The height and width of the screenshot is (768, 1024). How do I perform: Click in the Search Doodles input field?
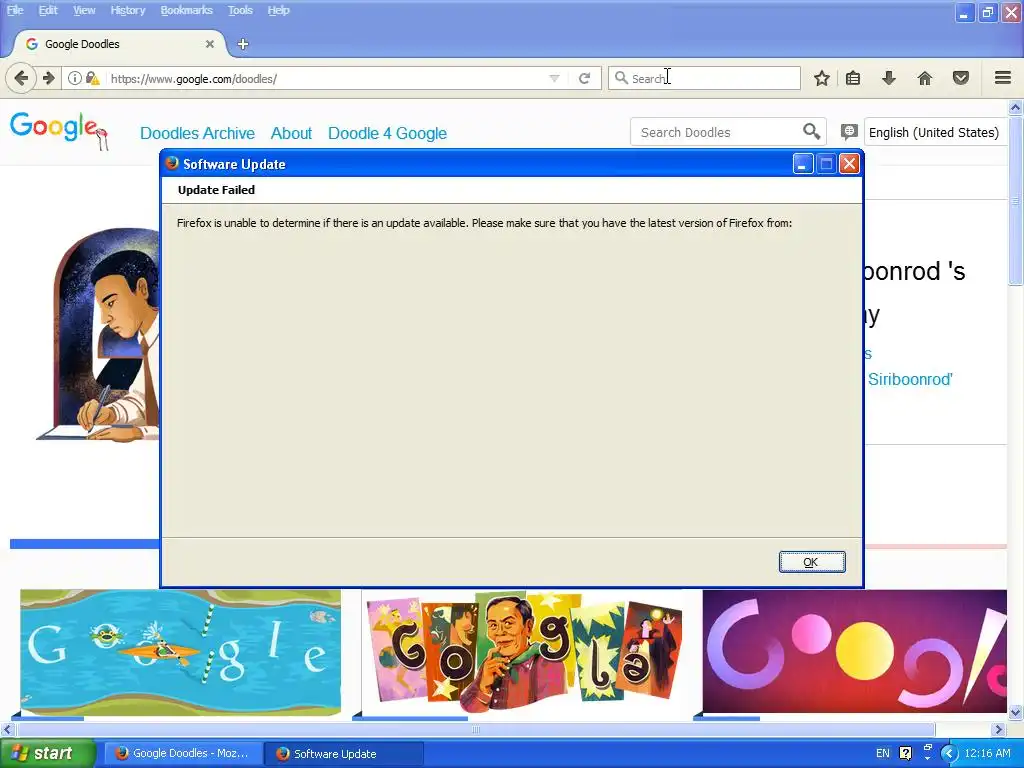[718, 132]
